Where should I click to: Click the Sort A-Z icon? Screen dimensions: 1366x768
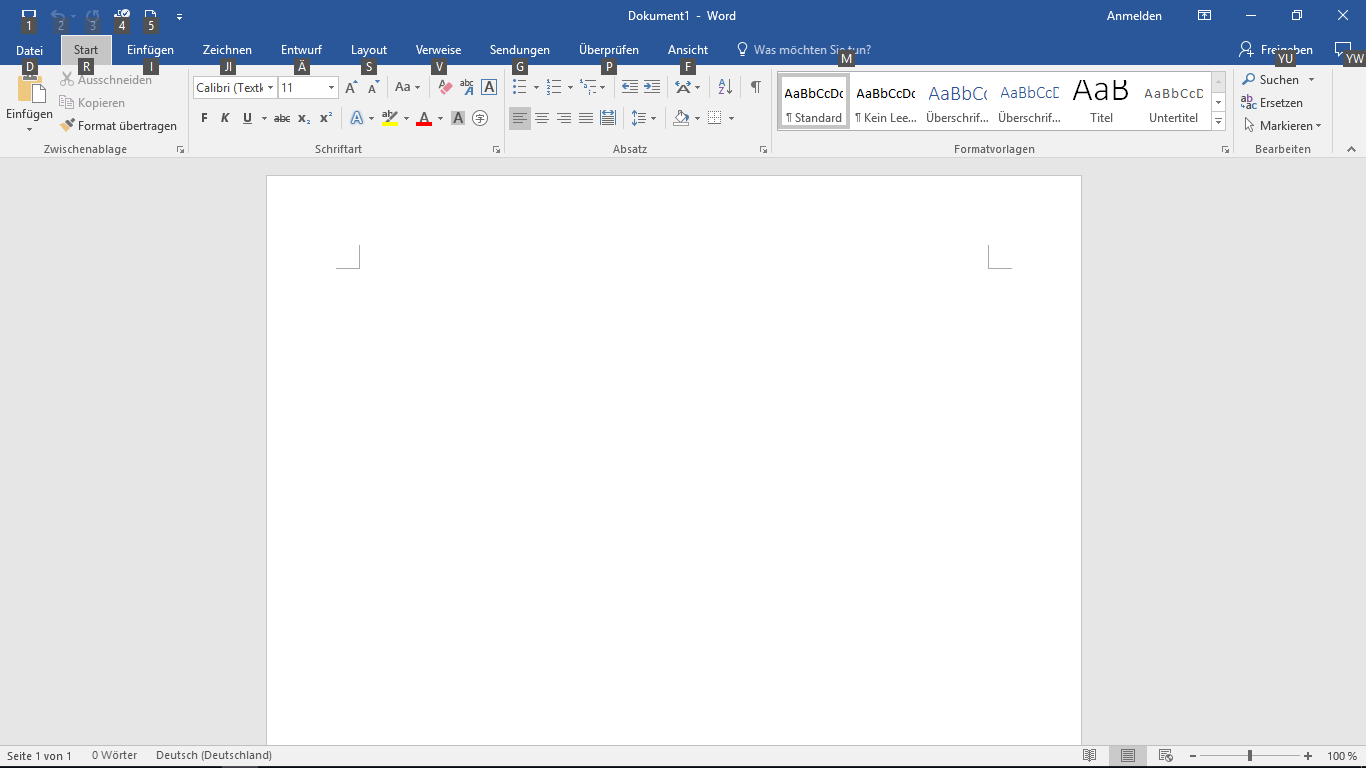click(x=726, y=88)
